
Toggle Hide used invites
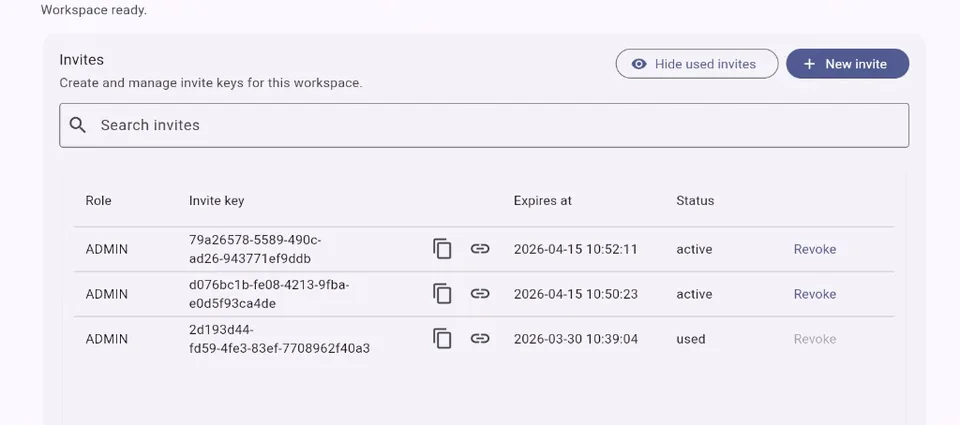coord(697,64)
